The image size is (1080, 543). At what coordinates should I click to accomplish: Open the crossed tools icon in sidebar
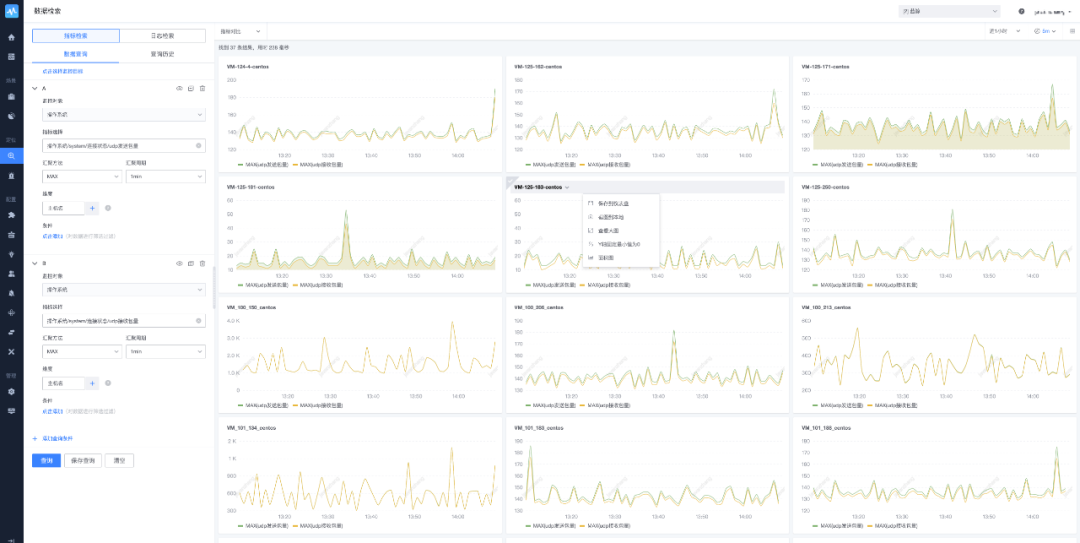point(11,351)
